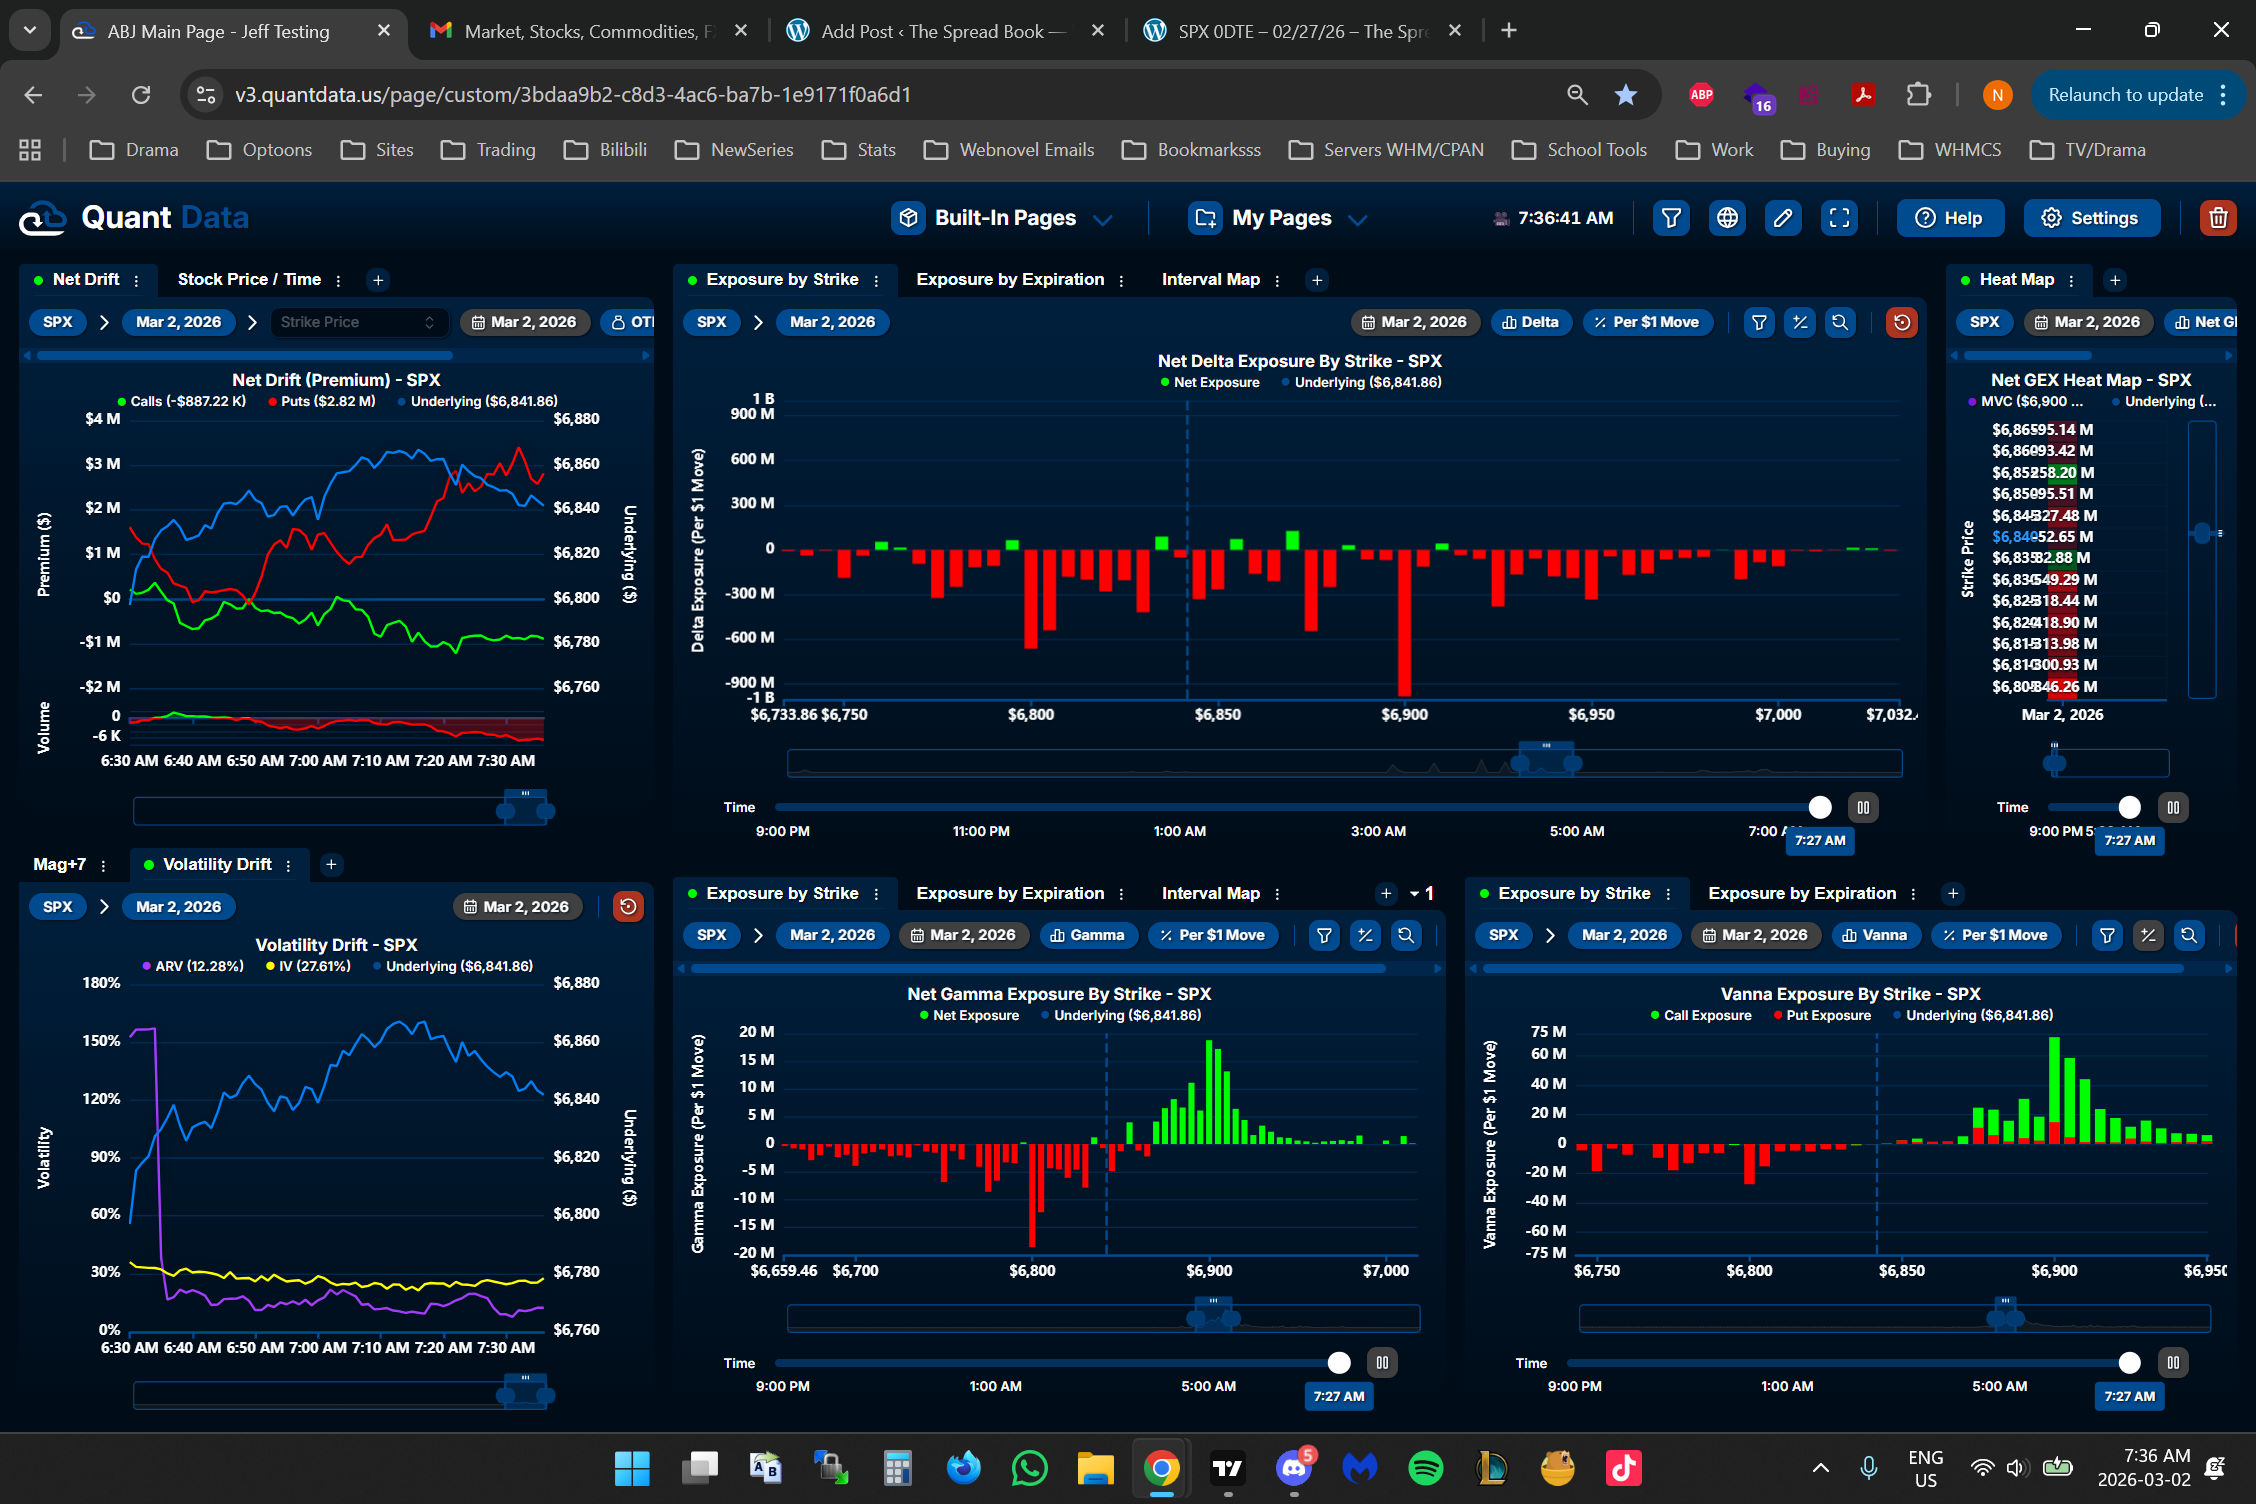Open the Strike Price selector
The image size is (2256, 1504).
point(356,322)
